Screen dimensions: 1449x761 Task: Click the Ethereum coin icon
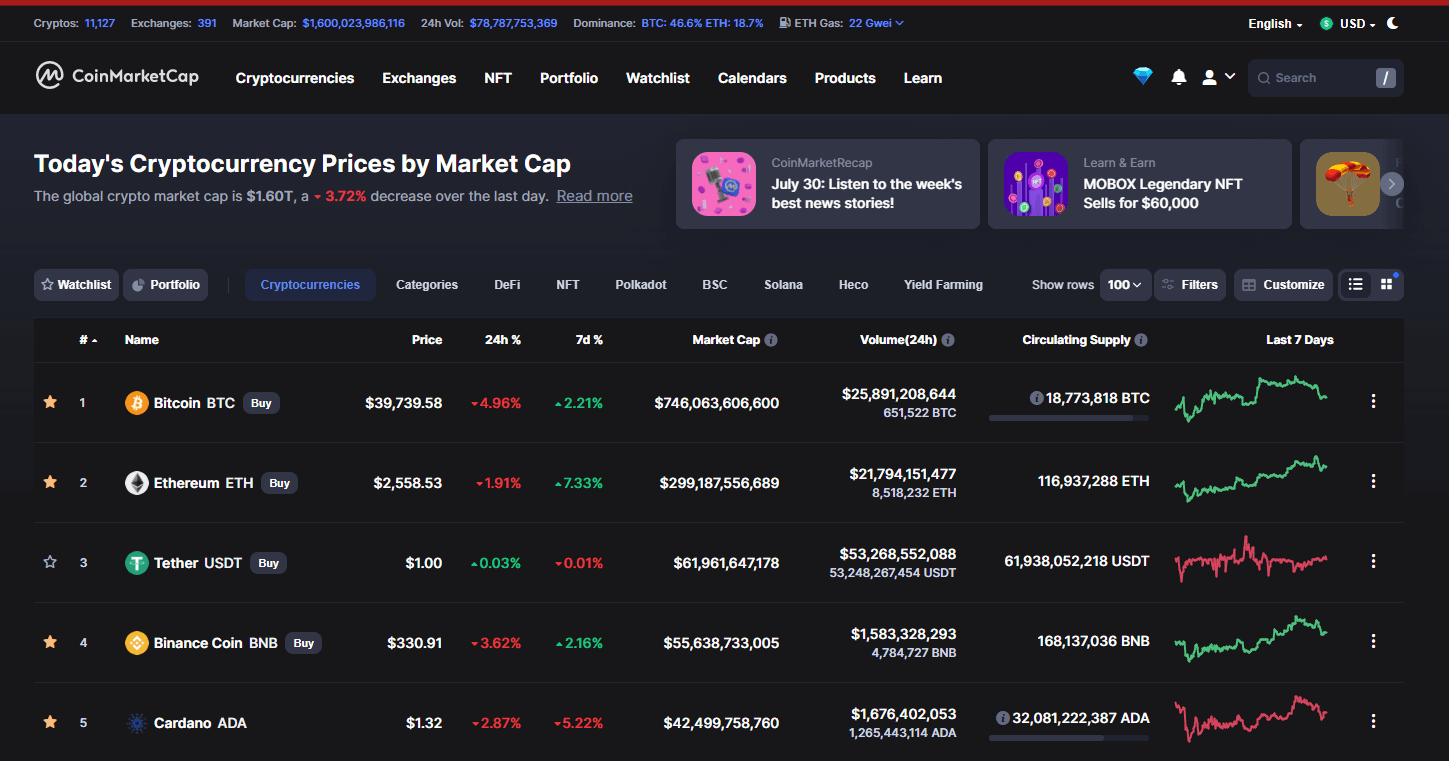136,483
